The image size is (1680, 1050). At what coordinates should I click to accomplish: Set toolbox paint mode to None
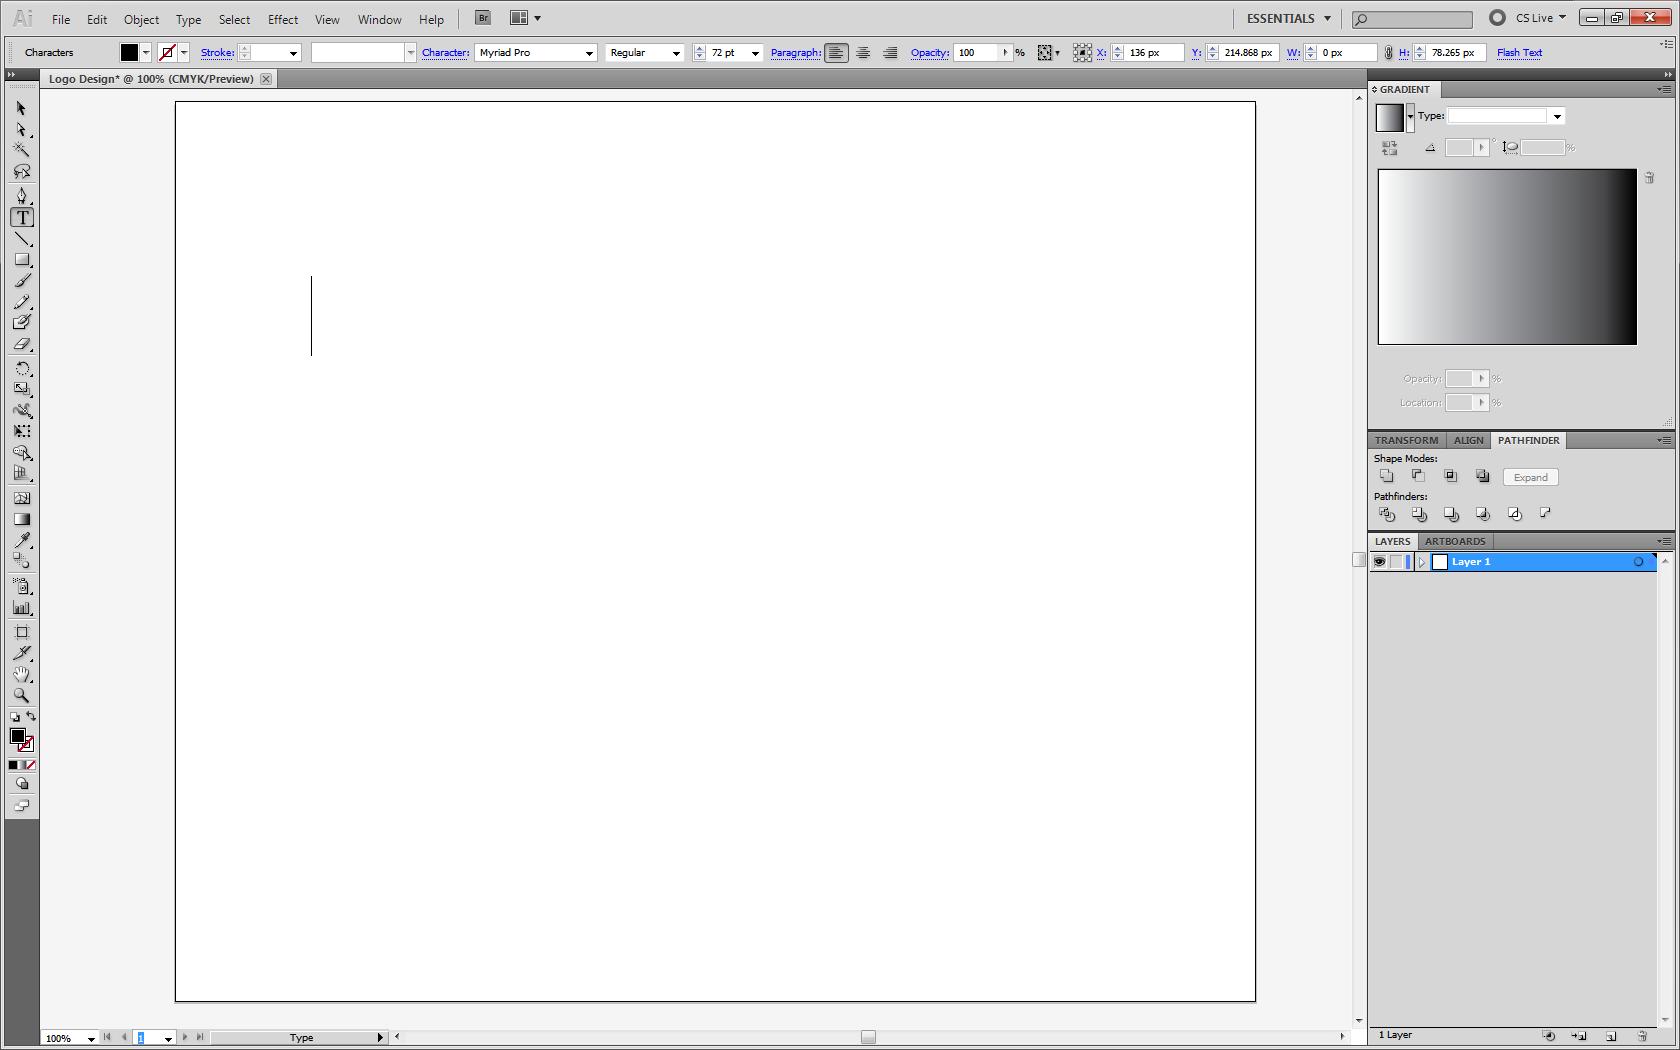[31, 765]
